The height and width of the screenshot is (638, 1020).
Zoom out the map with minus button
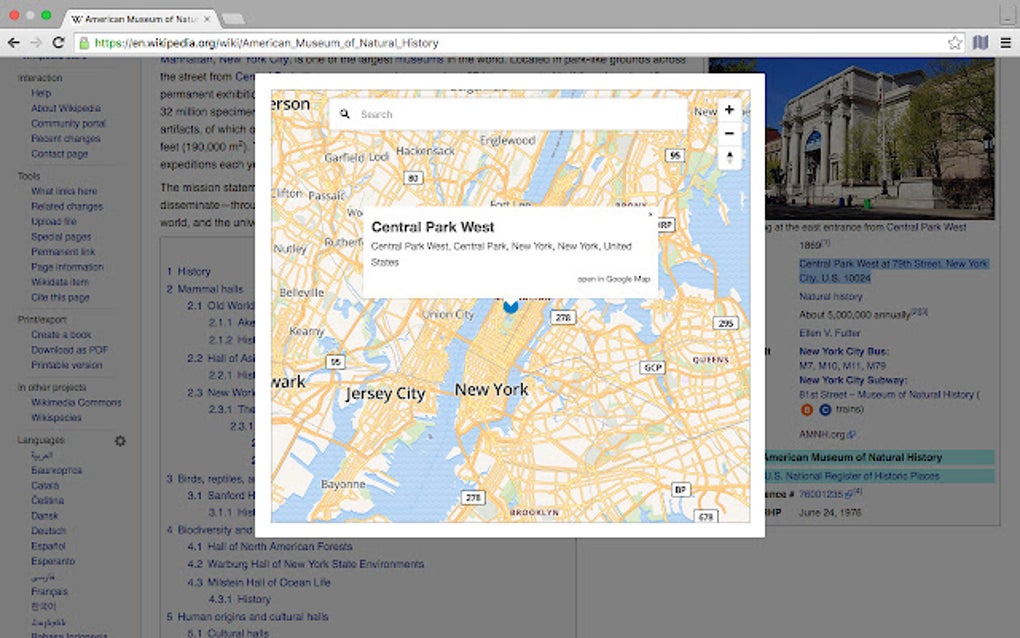729,133
